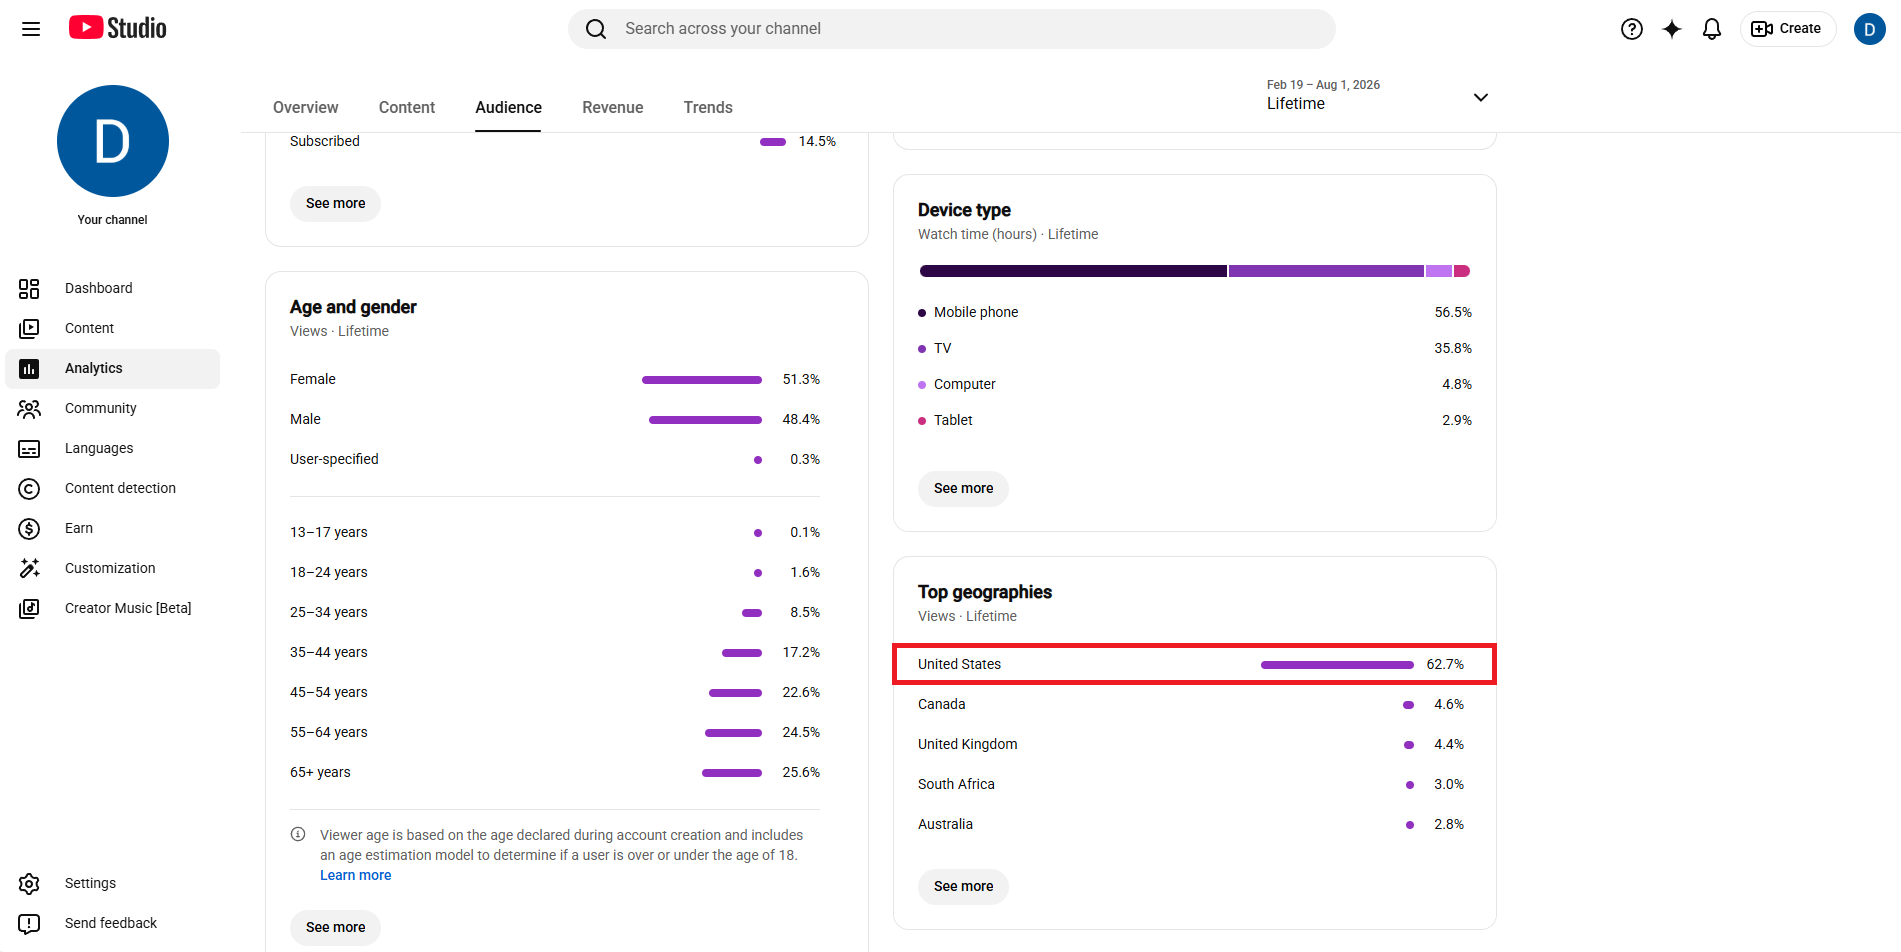Click the United States views bar
1901x952 pixels.
1337,665
